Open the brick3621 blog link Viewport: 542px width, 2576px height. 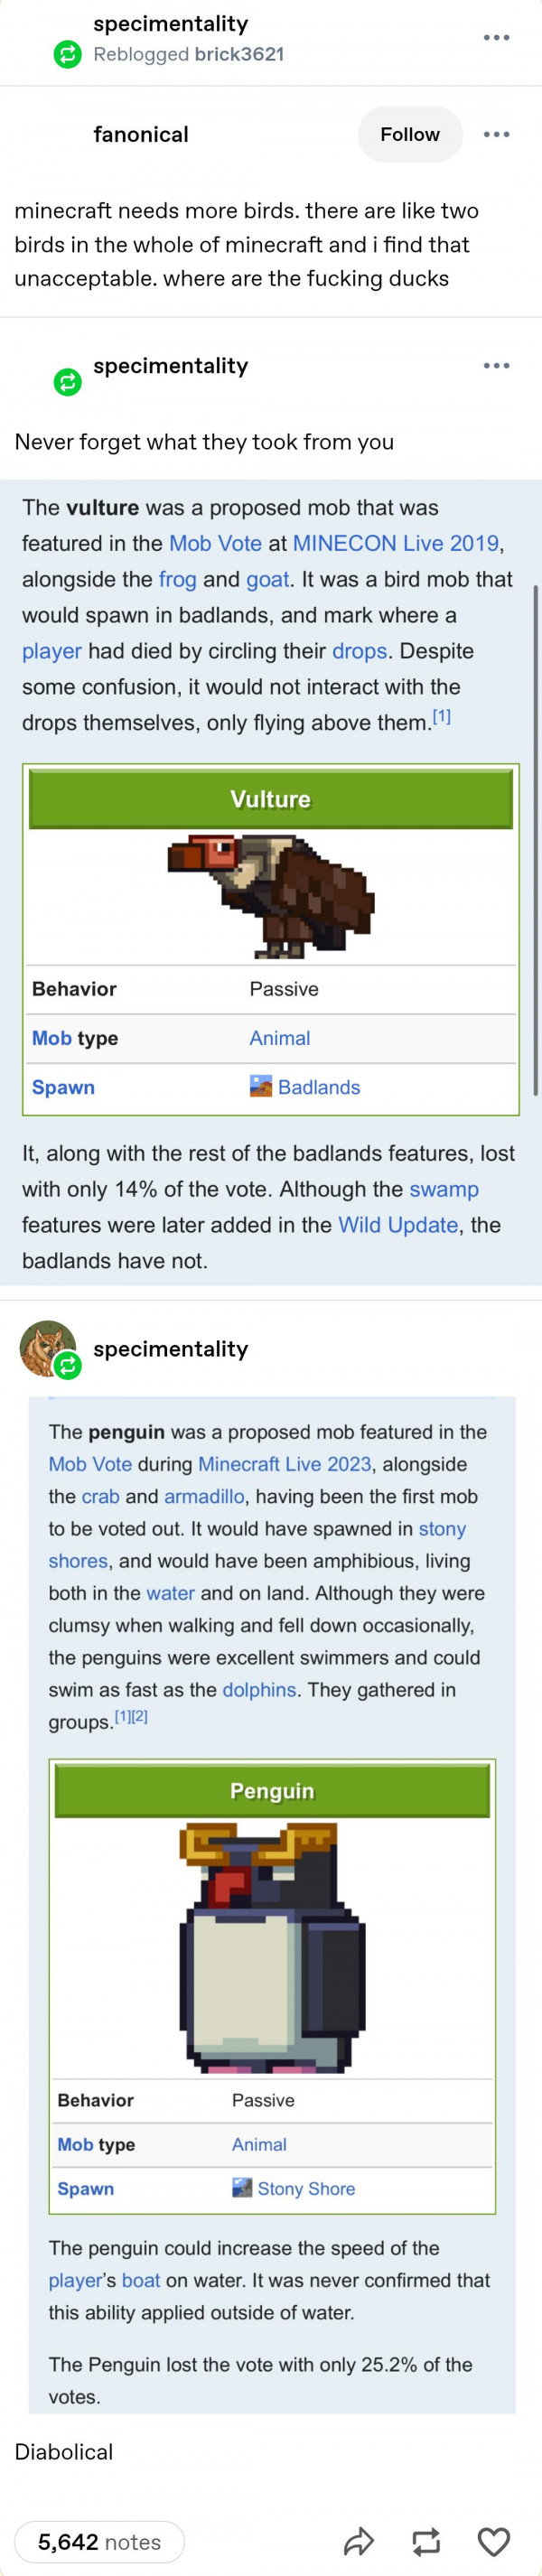tap(239, 54)
